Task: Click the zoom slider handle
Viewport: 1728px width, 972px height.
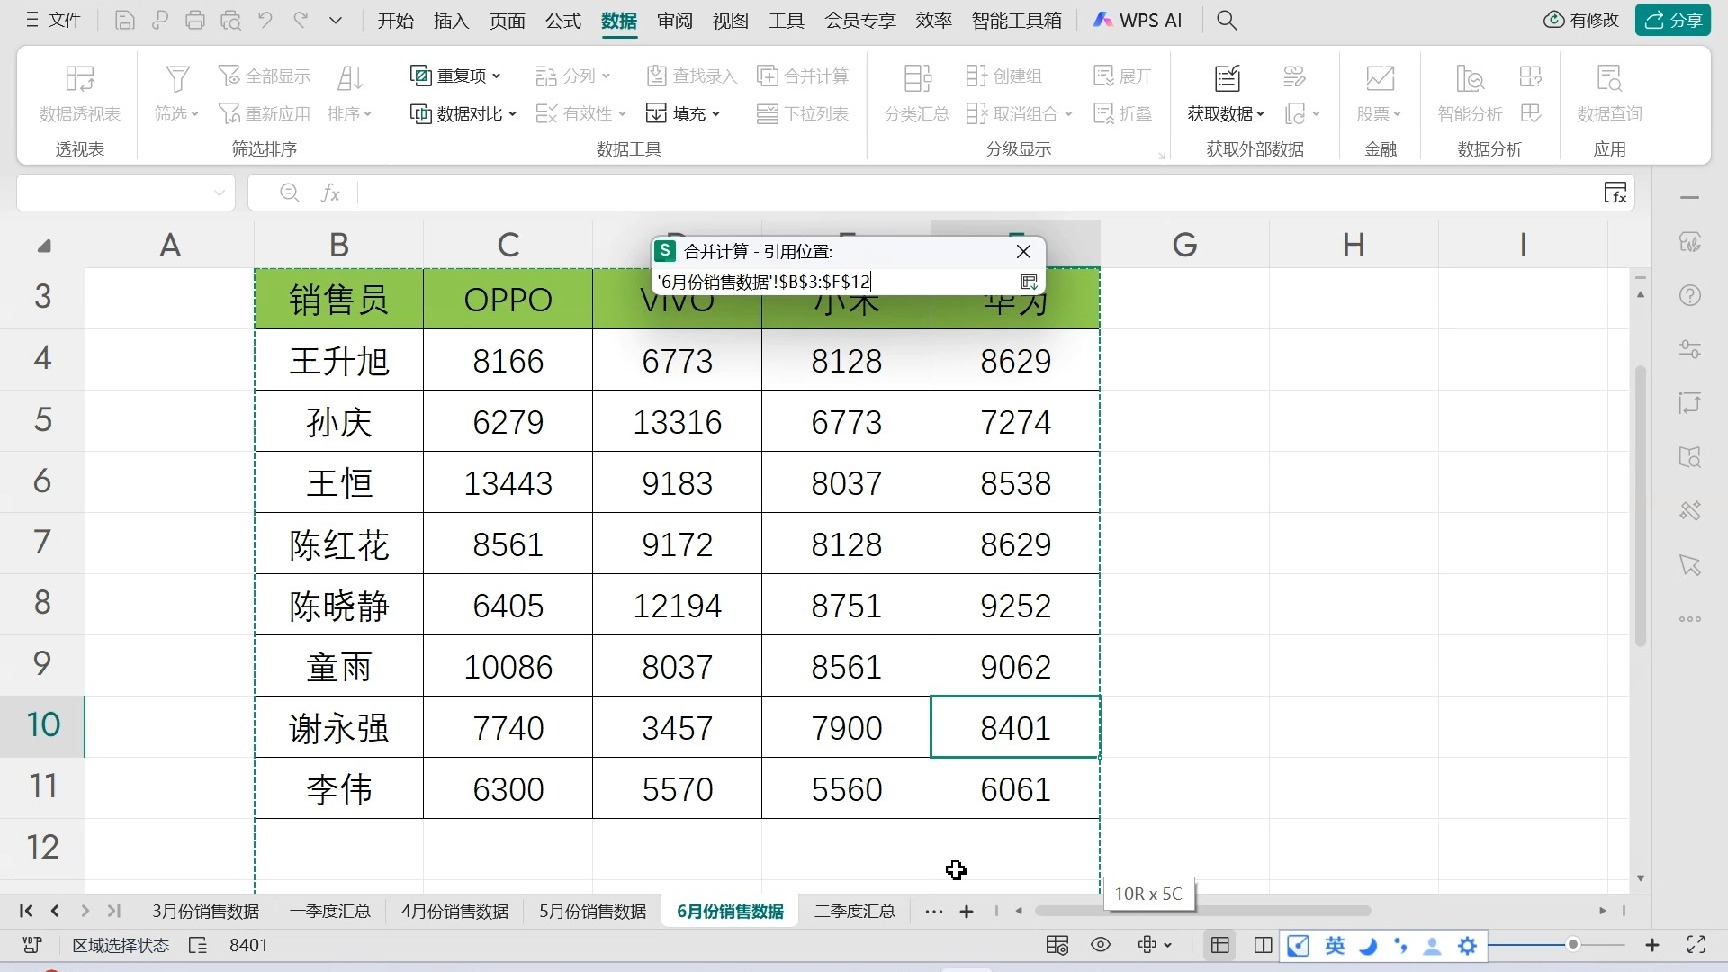Action: [x=1573, y=945]
